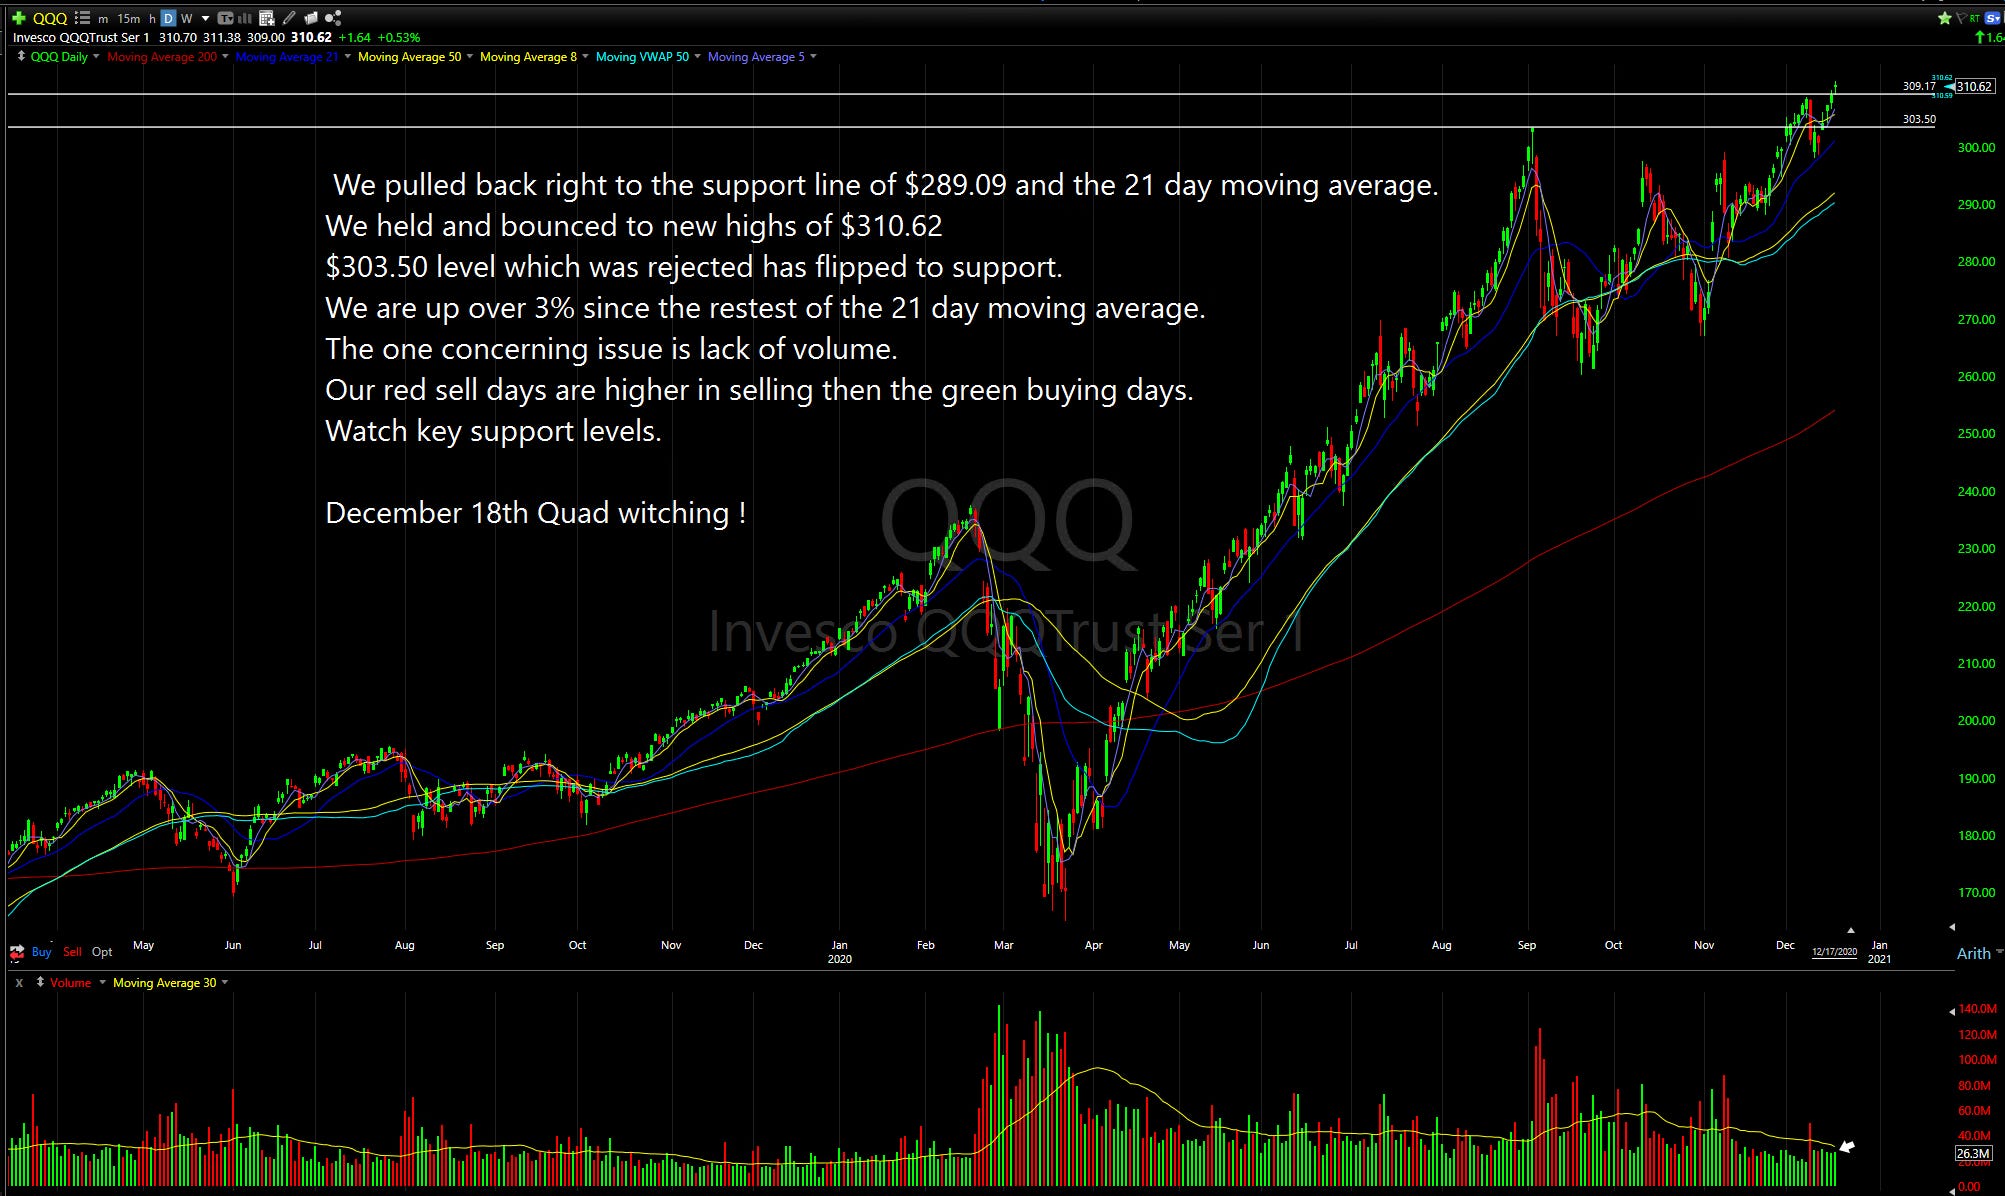The height and width of the screenshot is (1196, 2005).
Task: Click the Watch key support levels note
Action: [493, 431]
